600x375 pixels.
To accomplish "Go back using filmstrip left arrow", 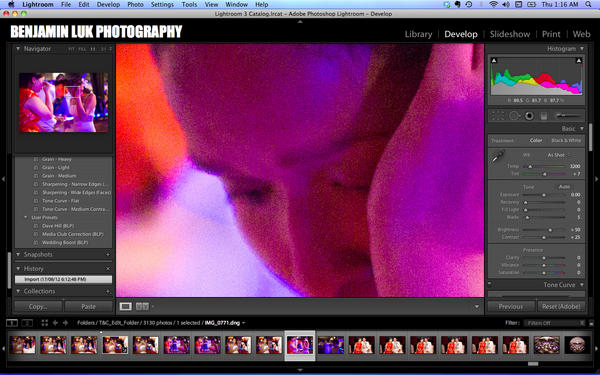I will coord(55,323).
